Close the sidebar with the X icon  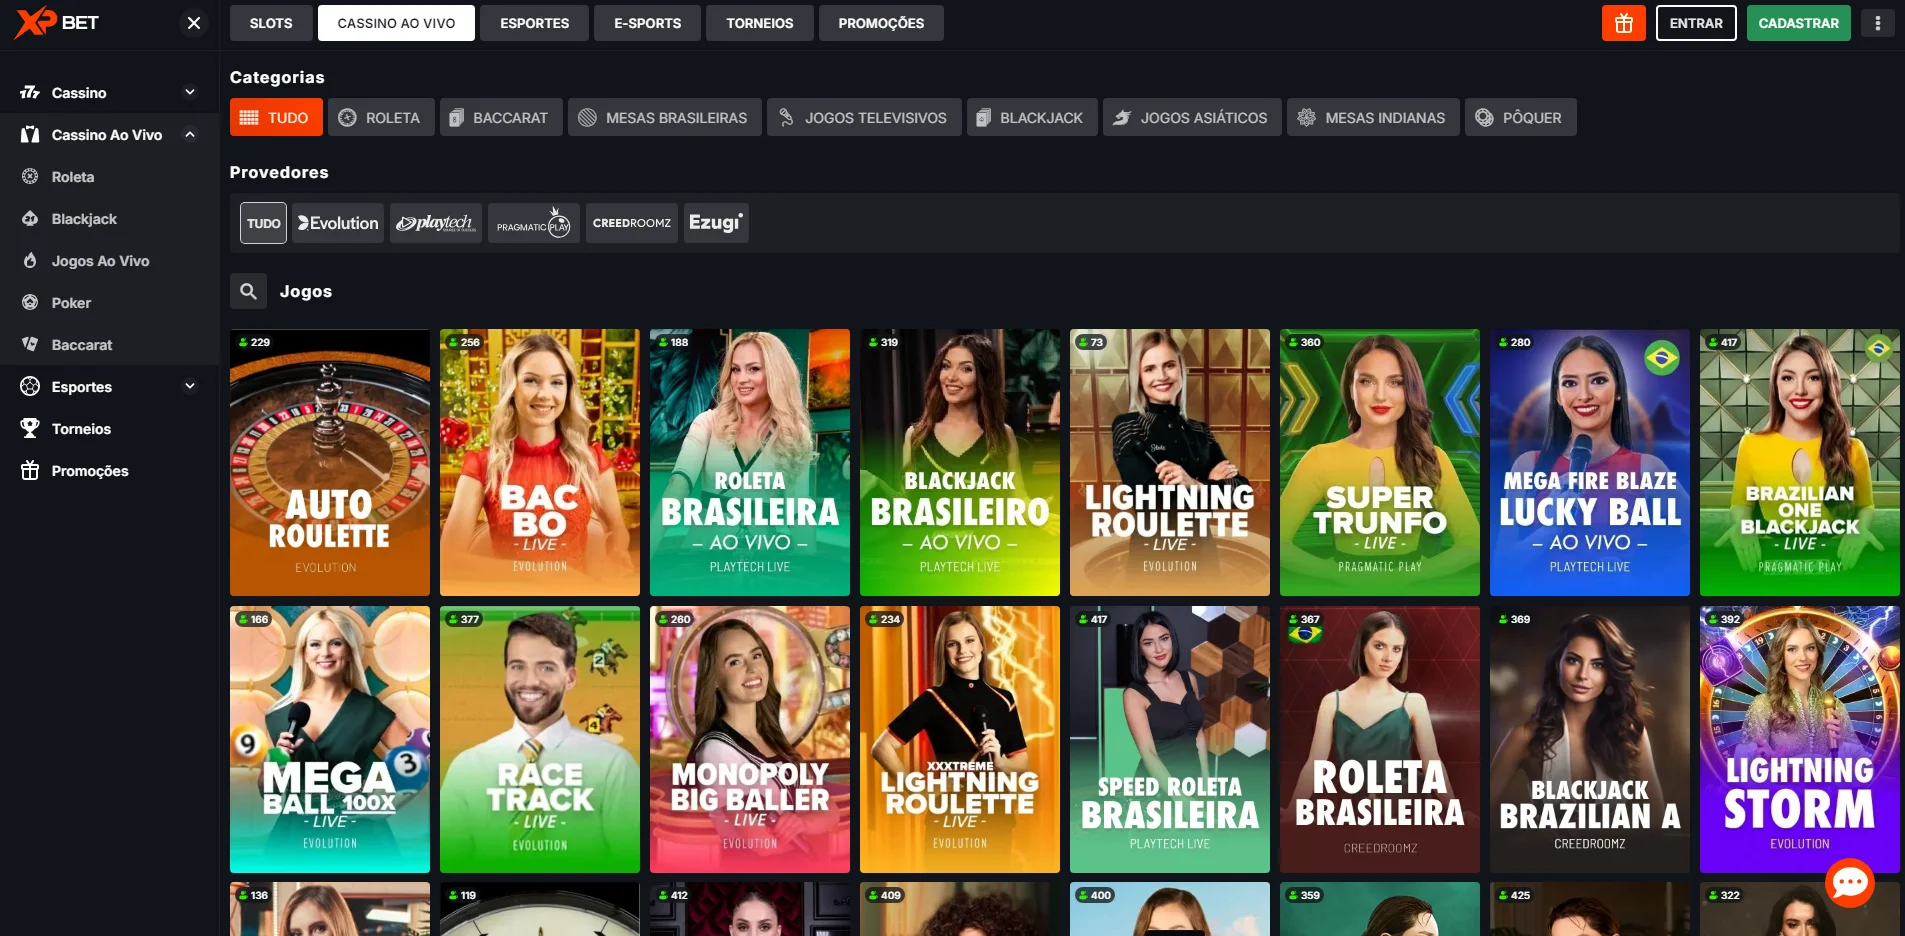(x=194, y=22)
